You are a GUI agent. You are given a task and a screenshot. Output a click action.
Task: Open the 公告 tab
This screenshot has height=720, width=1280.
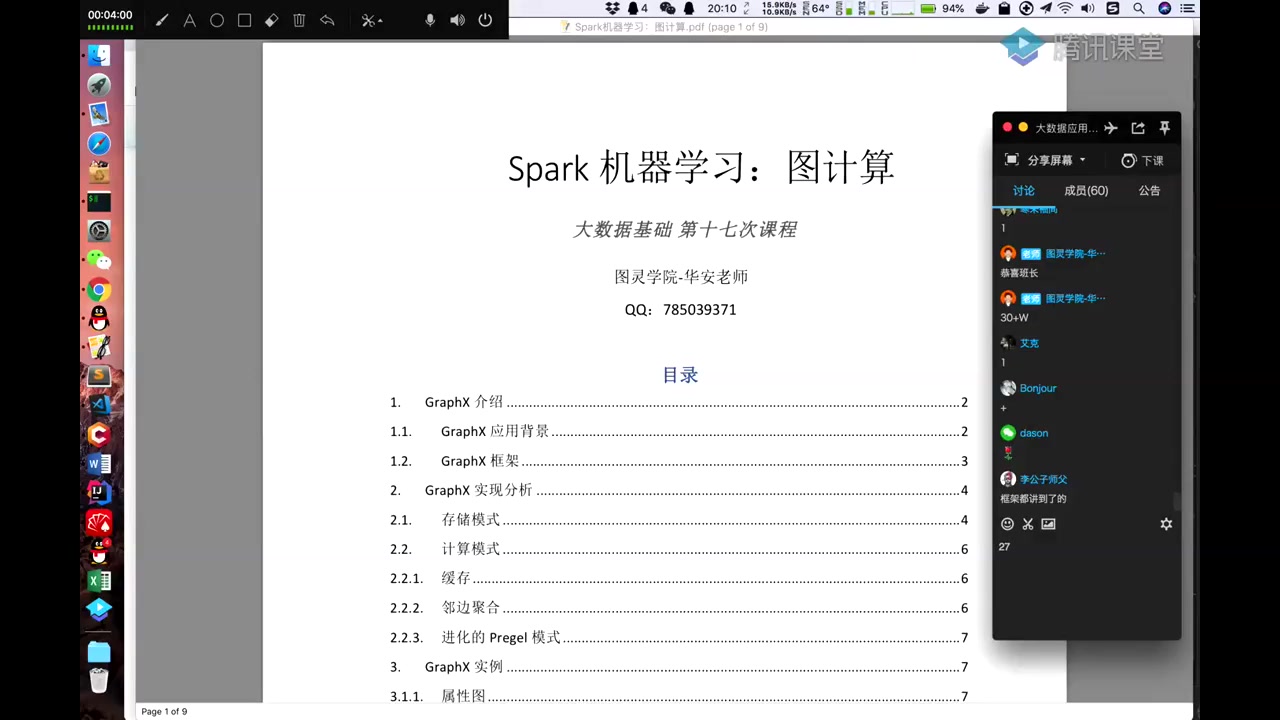(1149, 190)
